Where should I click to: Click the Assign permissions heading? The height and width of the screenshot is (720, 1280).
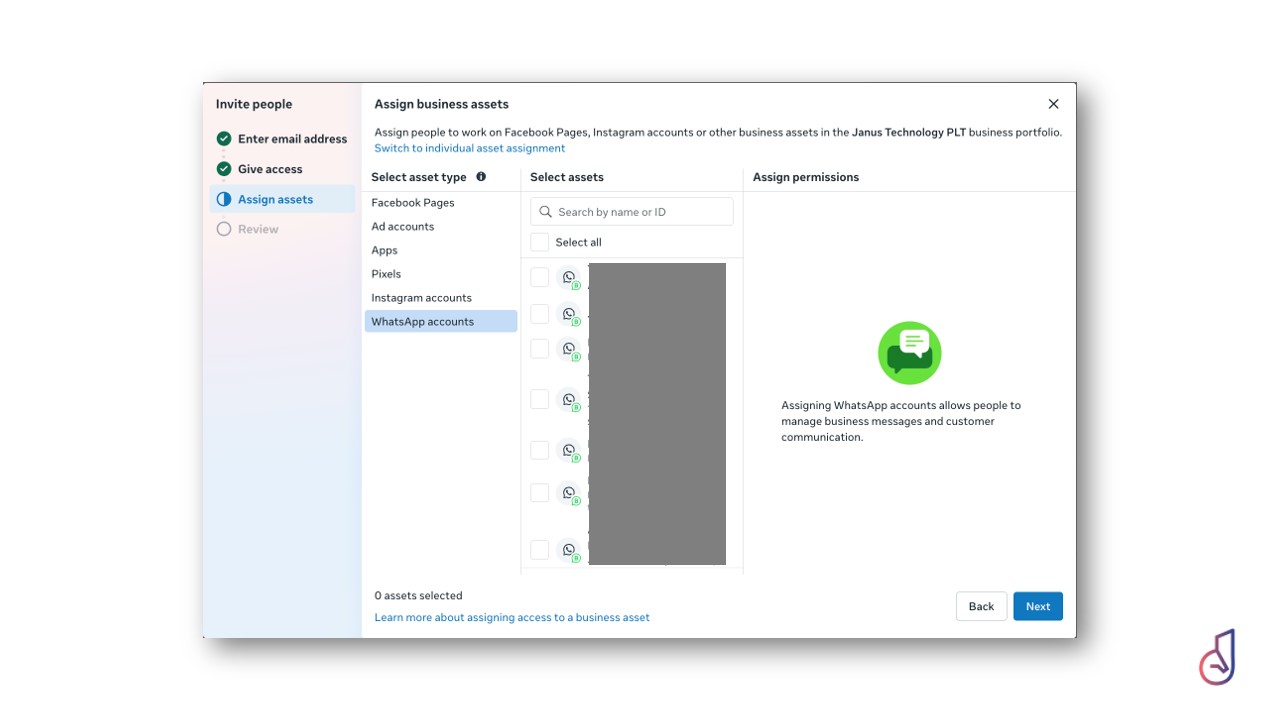[x=806, y=177]
